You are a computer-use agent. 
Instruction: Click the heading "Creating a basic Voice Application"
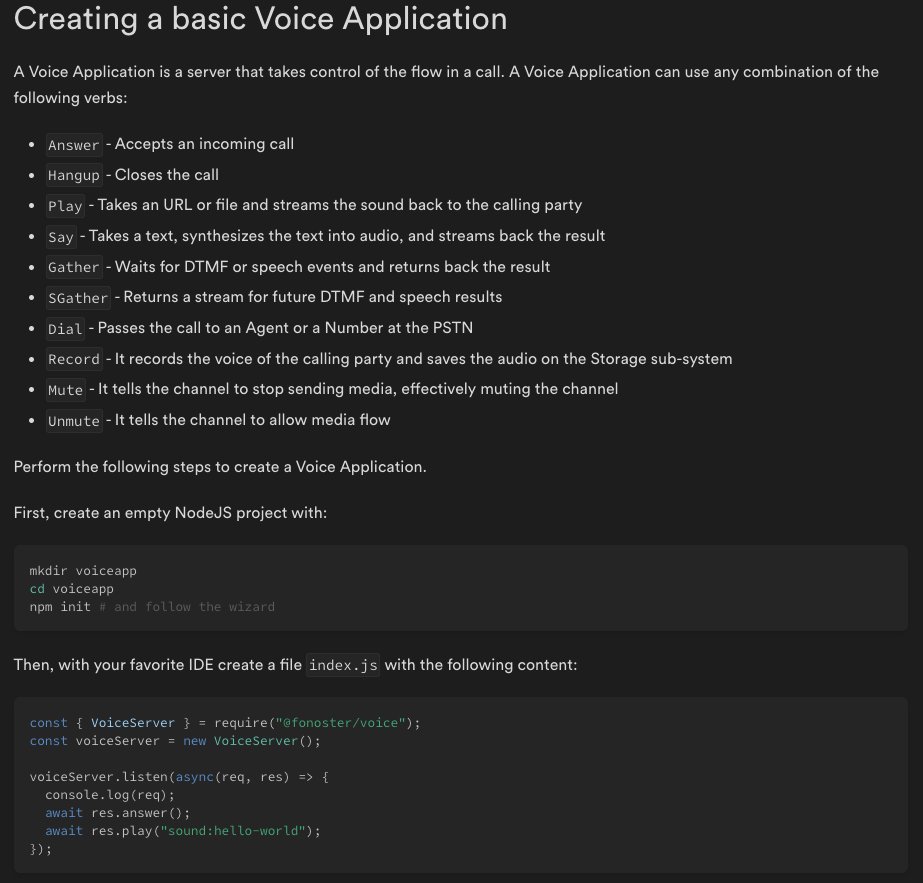(260, 19)
